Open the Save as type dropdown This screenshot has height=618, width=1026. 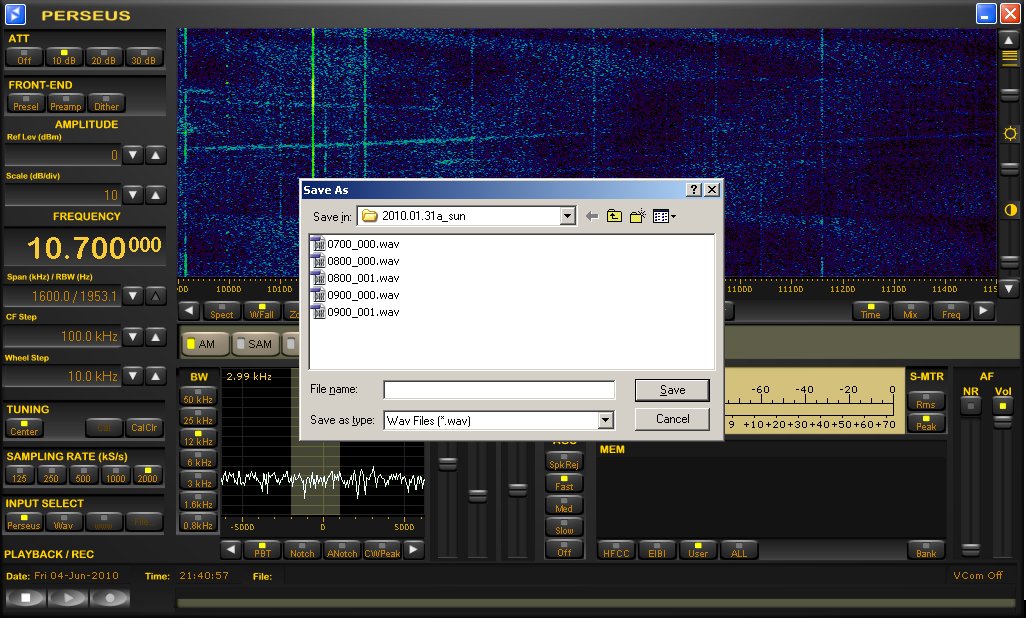(x=606, y=420)
